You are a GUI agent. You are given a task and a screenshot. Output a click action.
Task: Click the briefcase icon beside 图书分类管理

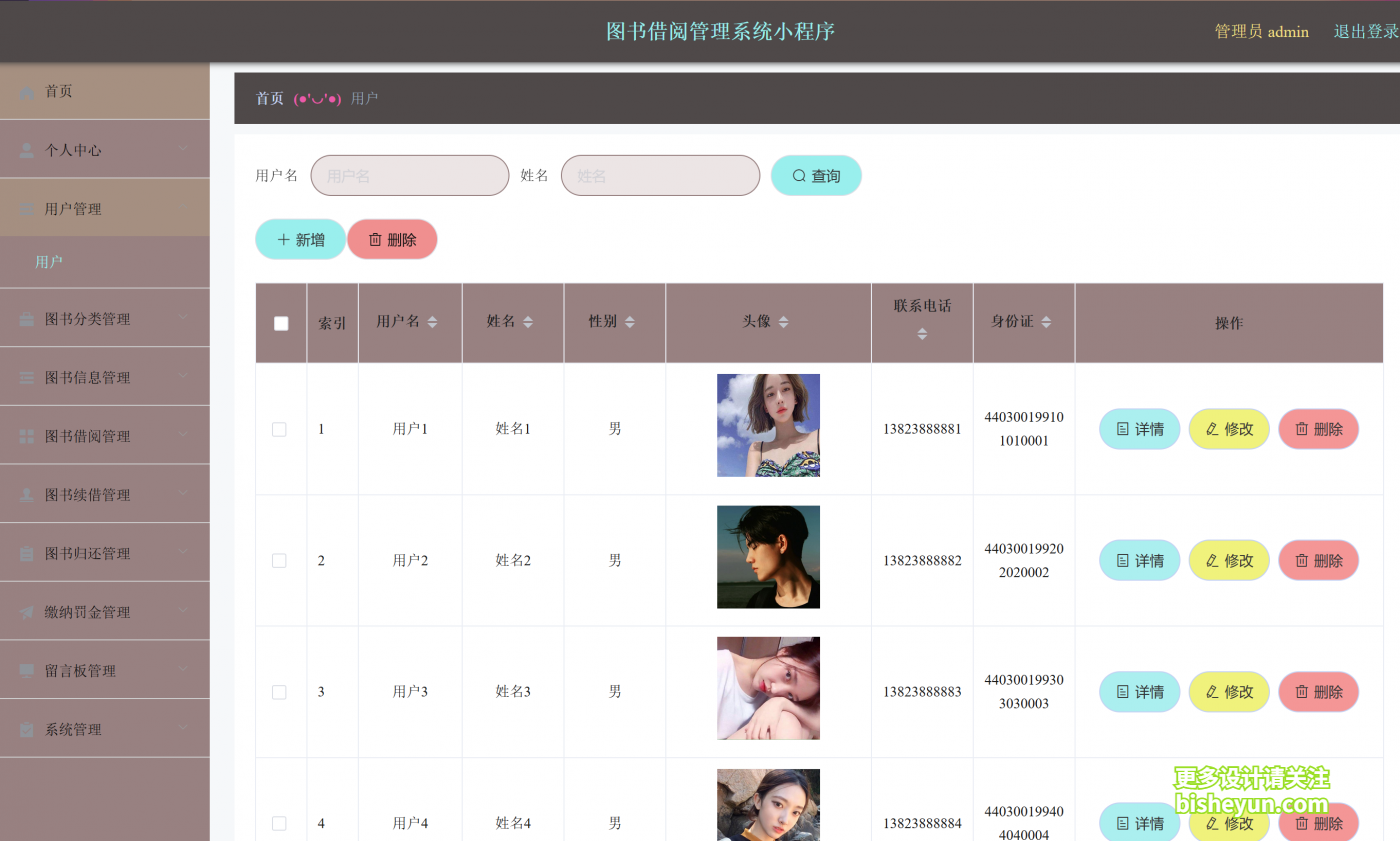click(x=27, y=319)
